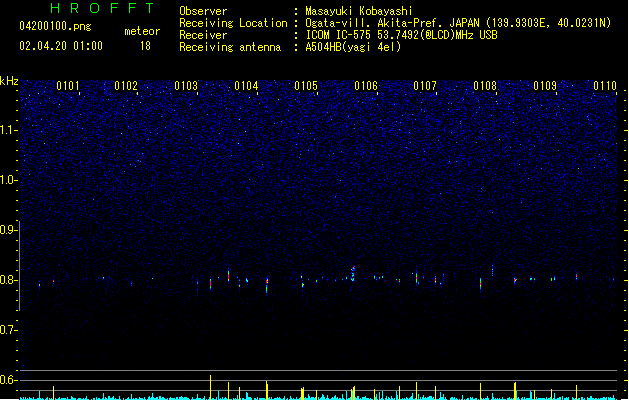Screen dimensions: 629x400
Task: Click the 1.0 kHz axis label
Action: pos(8,180)
